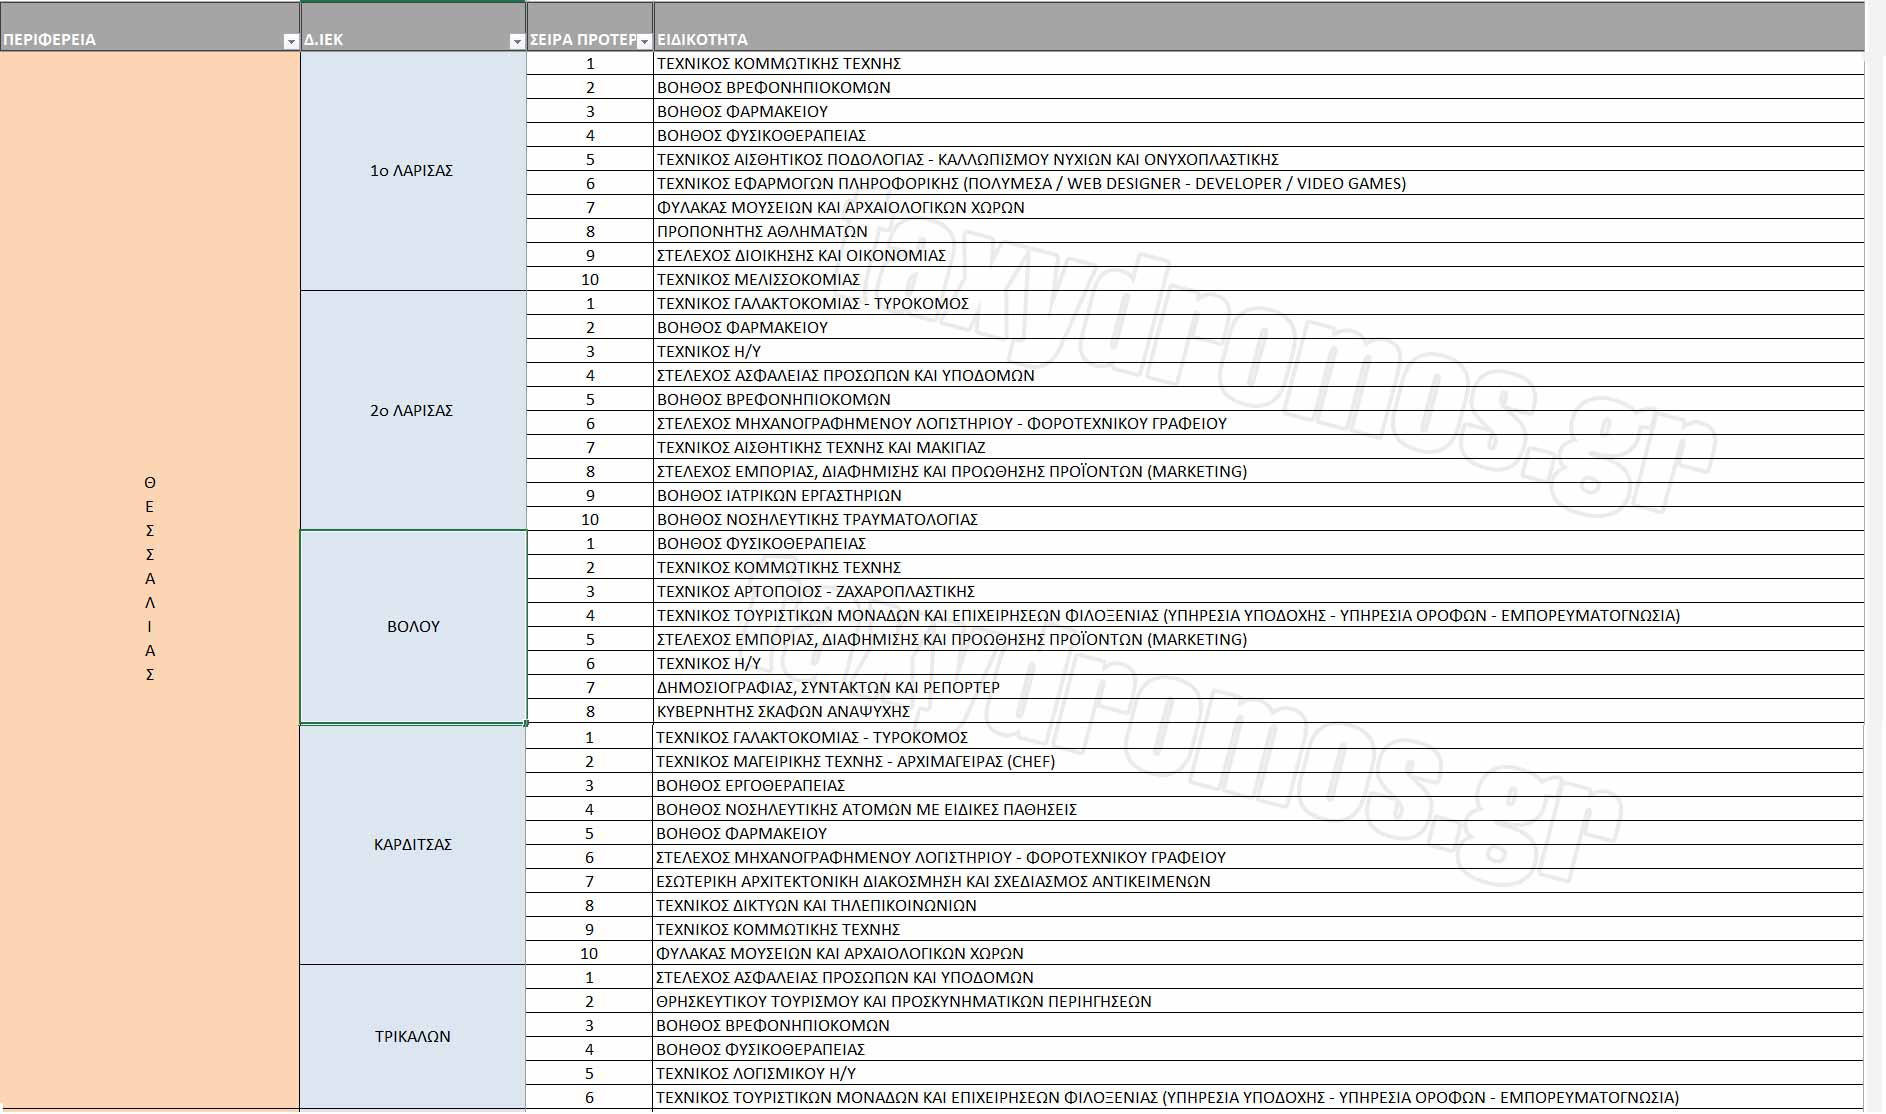Click ΒΟΗΘΟΣ ΦΑΡΜΑΚΕΙΟΥ under 2ο ΛΑΡΙΣΑΣ
Screen dimensions: 1886x1114
pos(1259,327)
